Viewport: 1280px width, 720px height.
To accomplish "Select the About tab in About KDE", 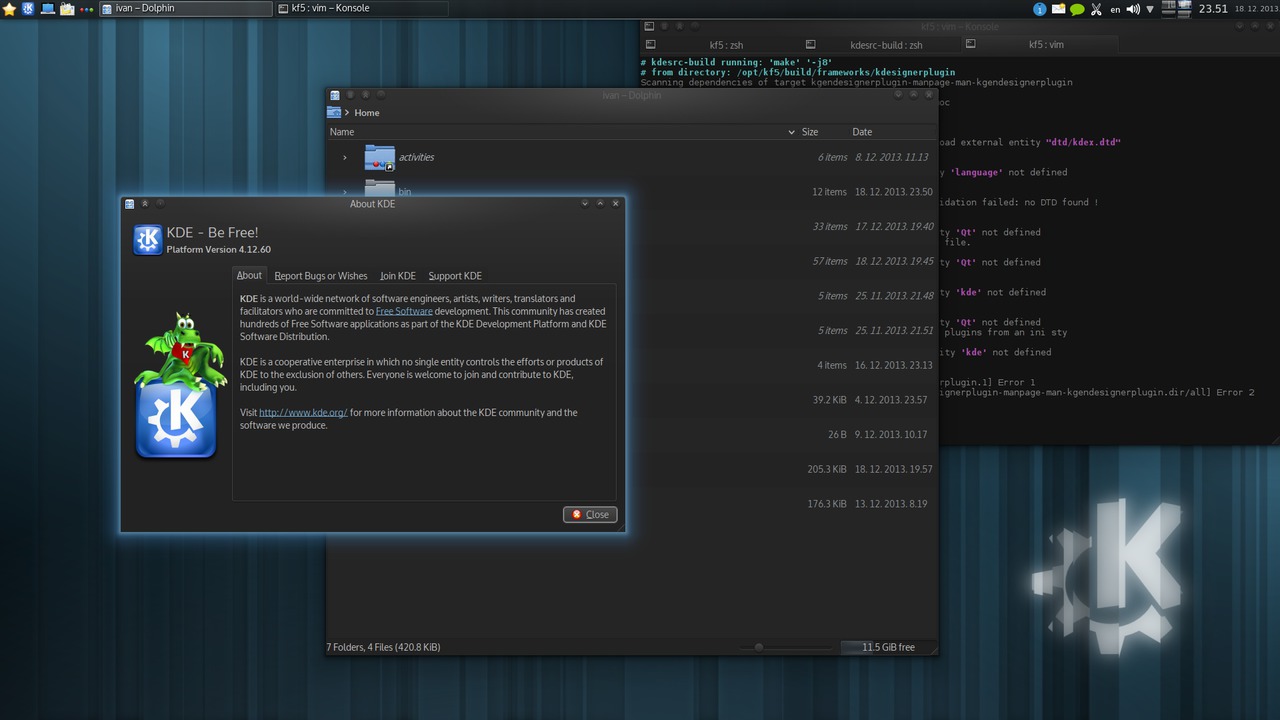I will point(249,275).
